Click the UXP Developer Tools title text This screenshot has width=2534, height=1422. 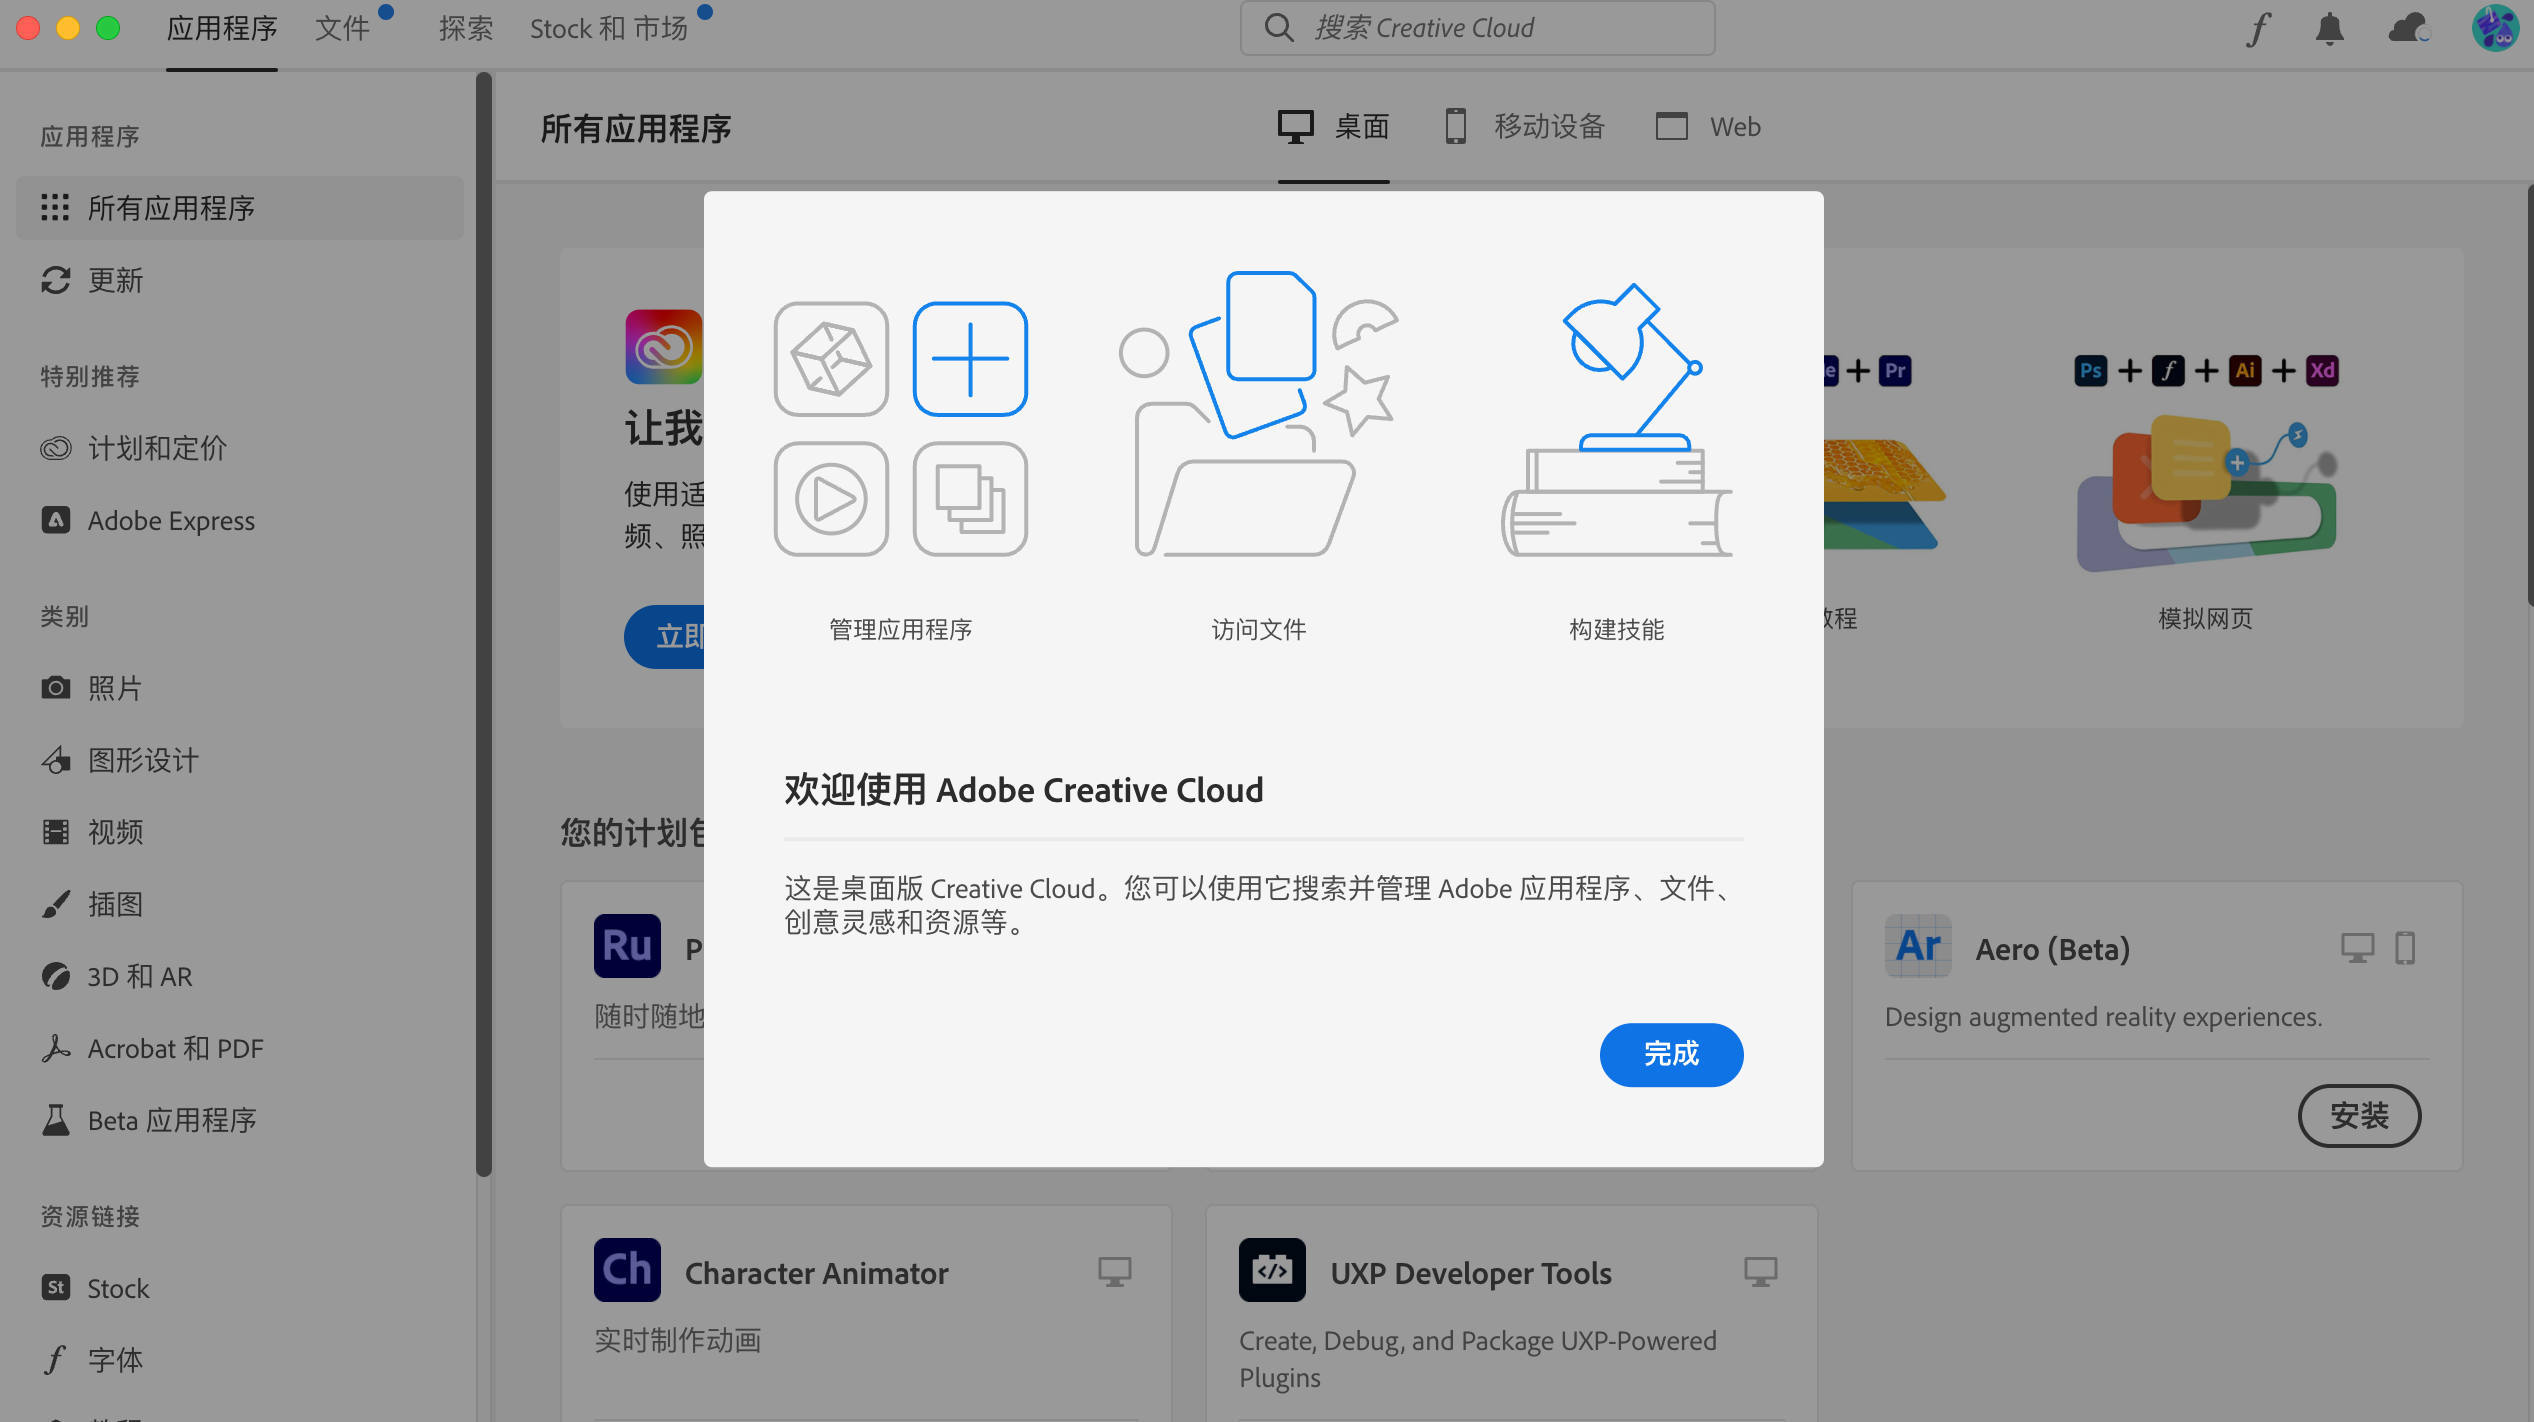click(x=1471, y=1273)
